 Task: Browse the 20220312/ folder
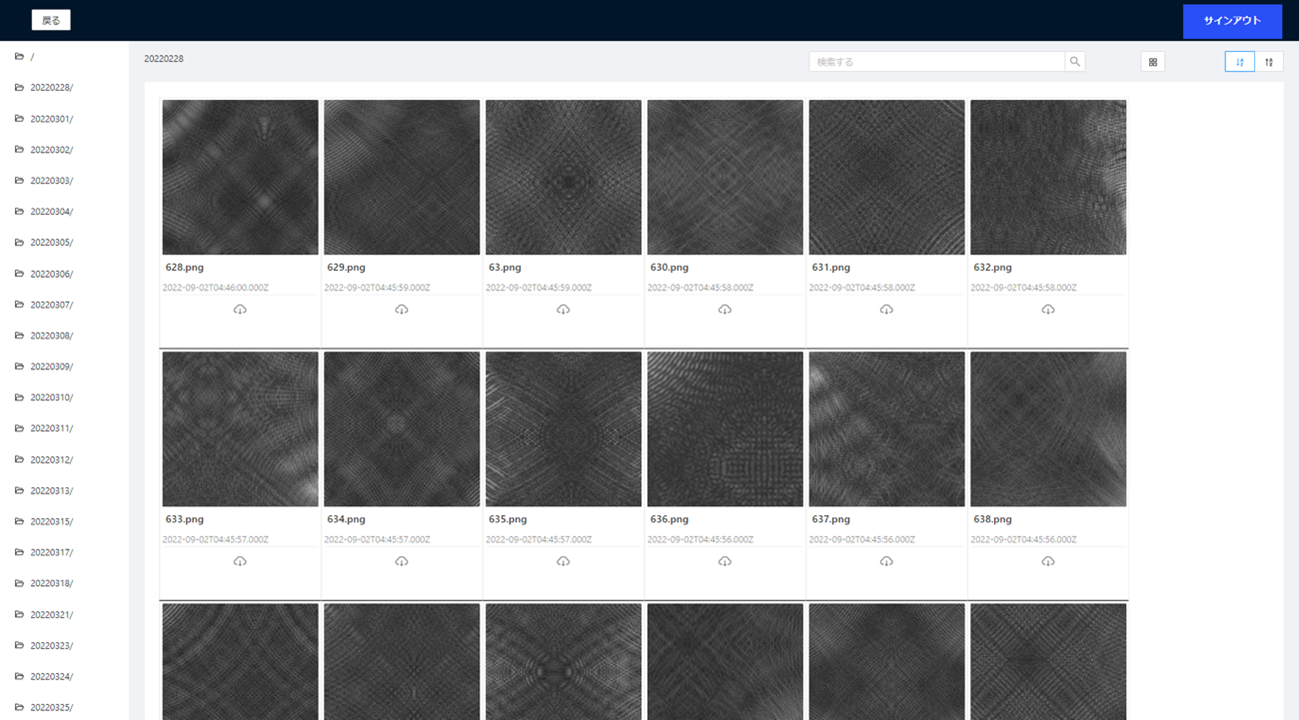click(x=52, y=460)
